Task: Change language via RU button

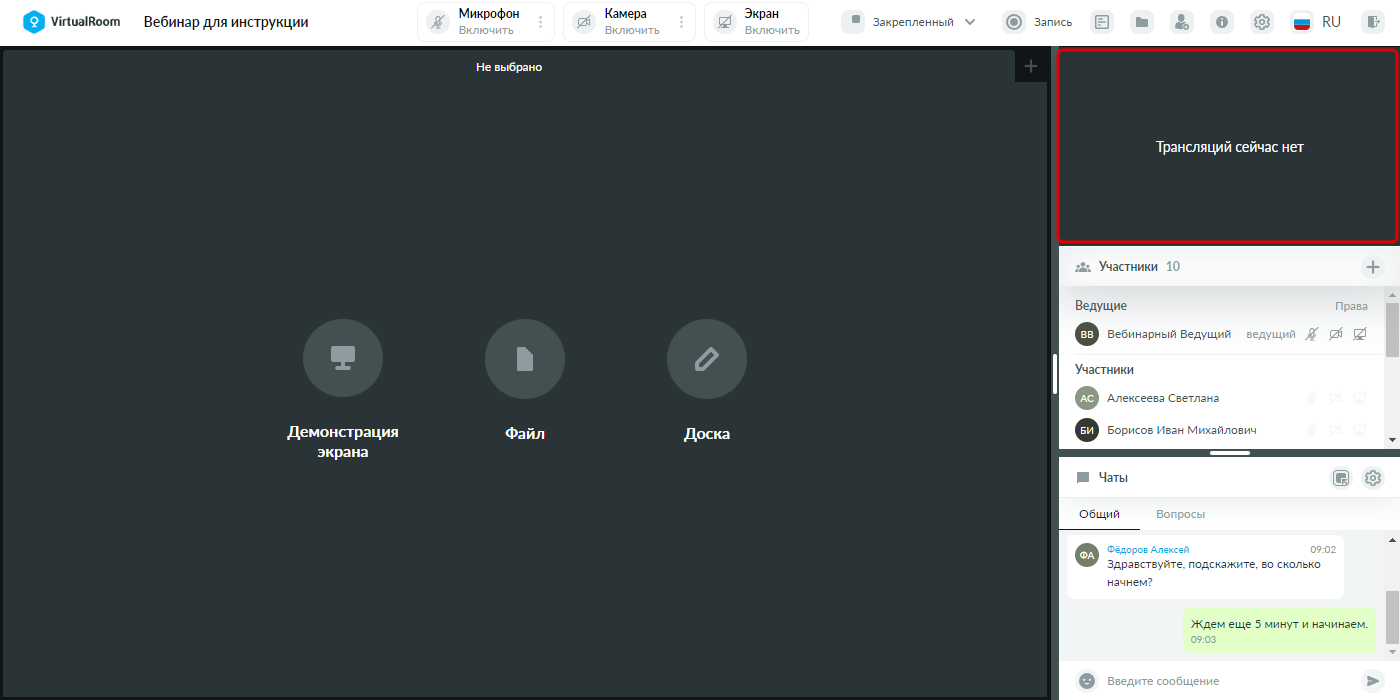Action: coord(1317,22)
